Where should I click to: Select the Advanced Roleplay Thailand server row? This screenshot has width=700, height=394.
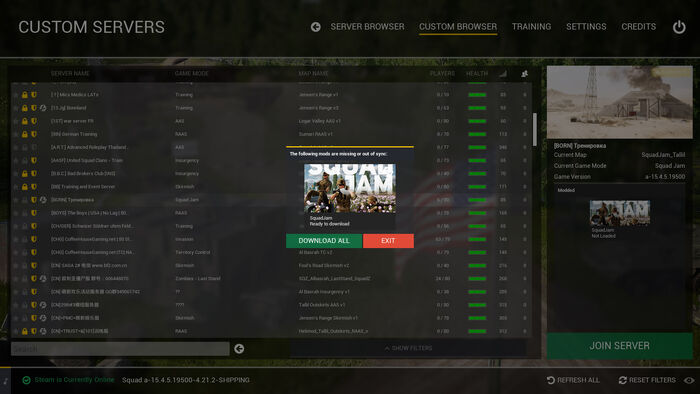[x=271, y=147]
